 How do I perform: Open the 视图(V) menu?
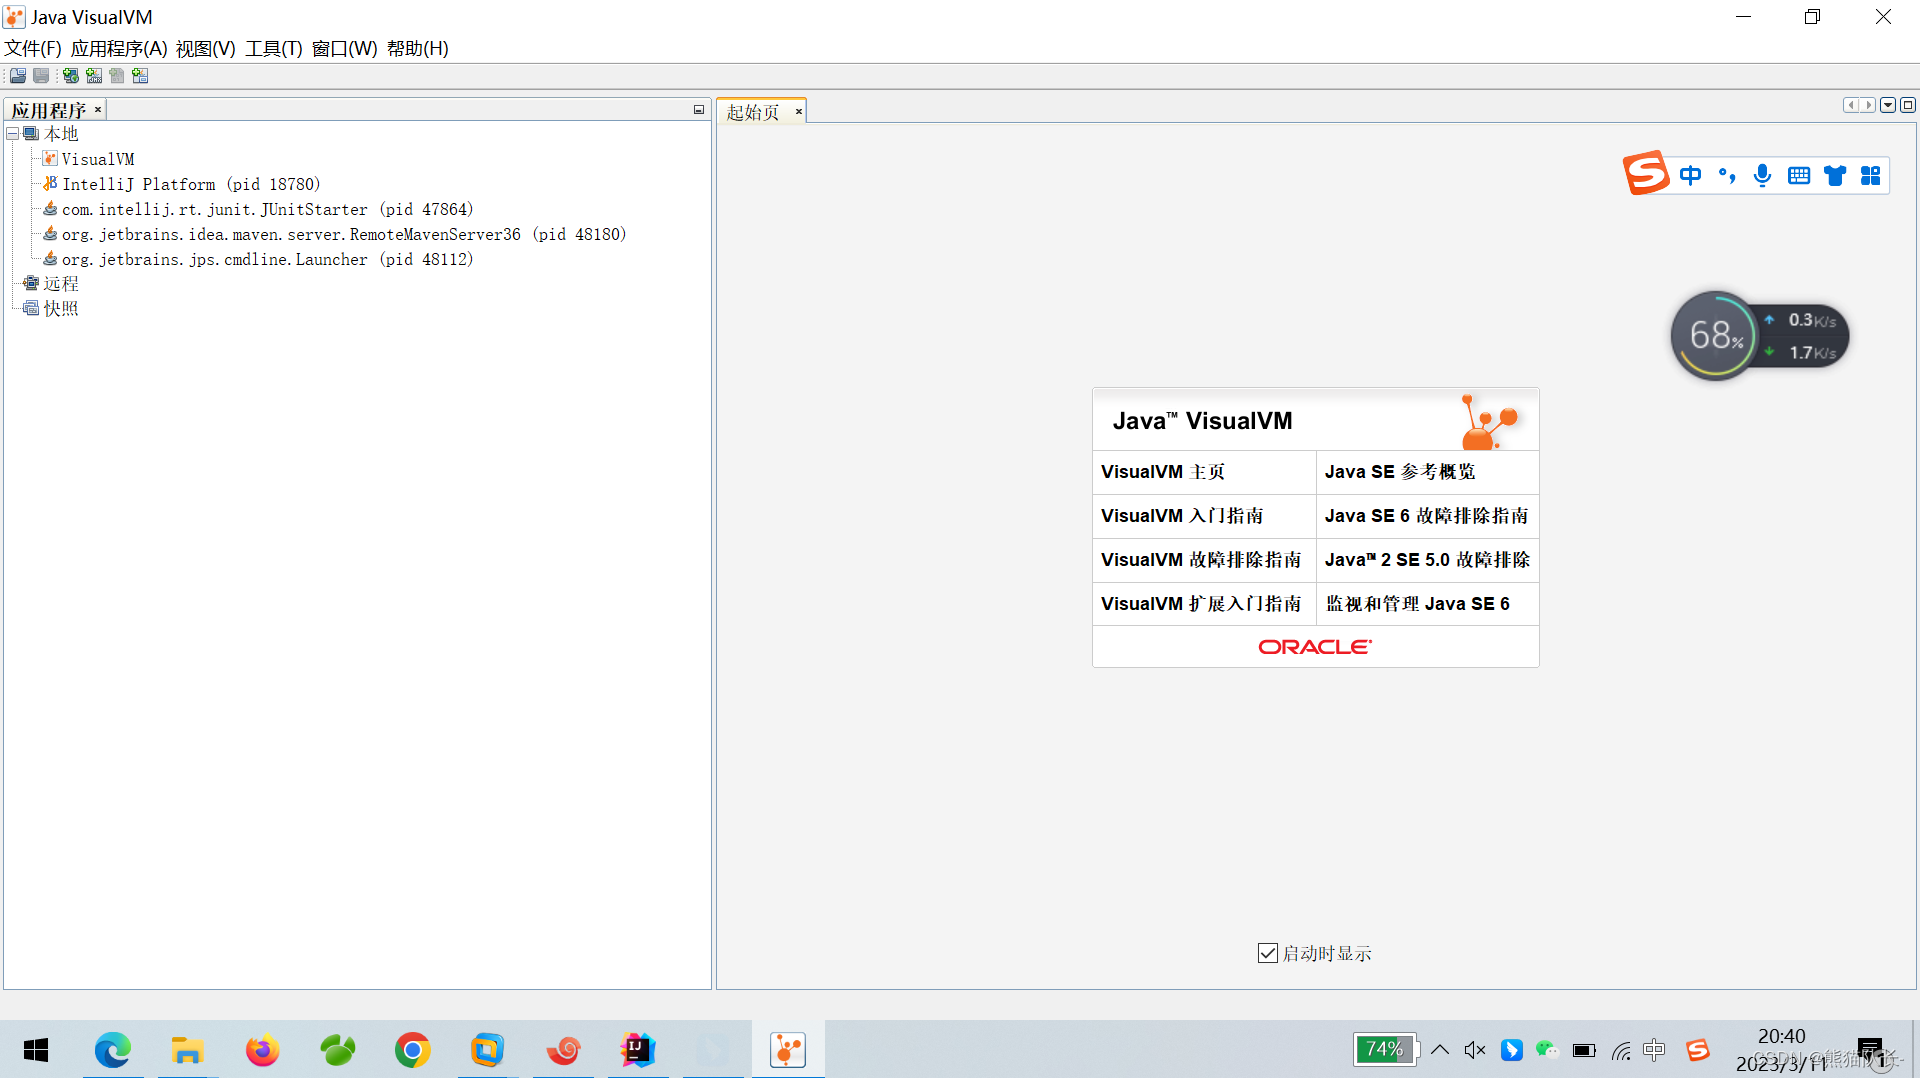(x=206, y=48)
